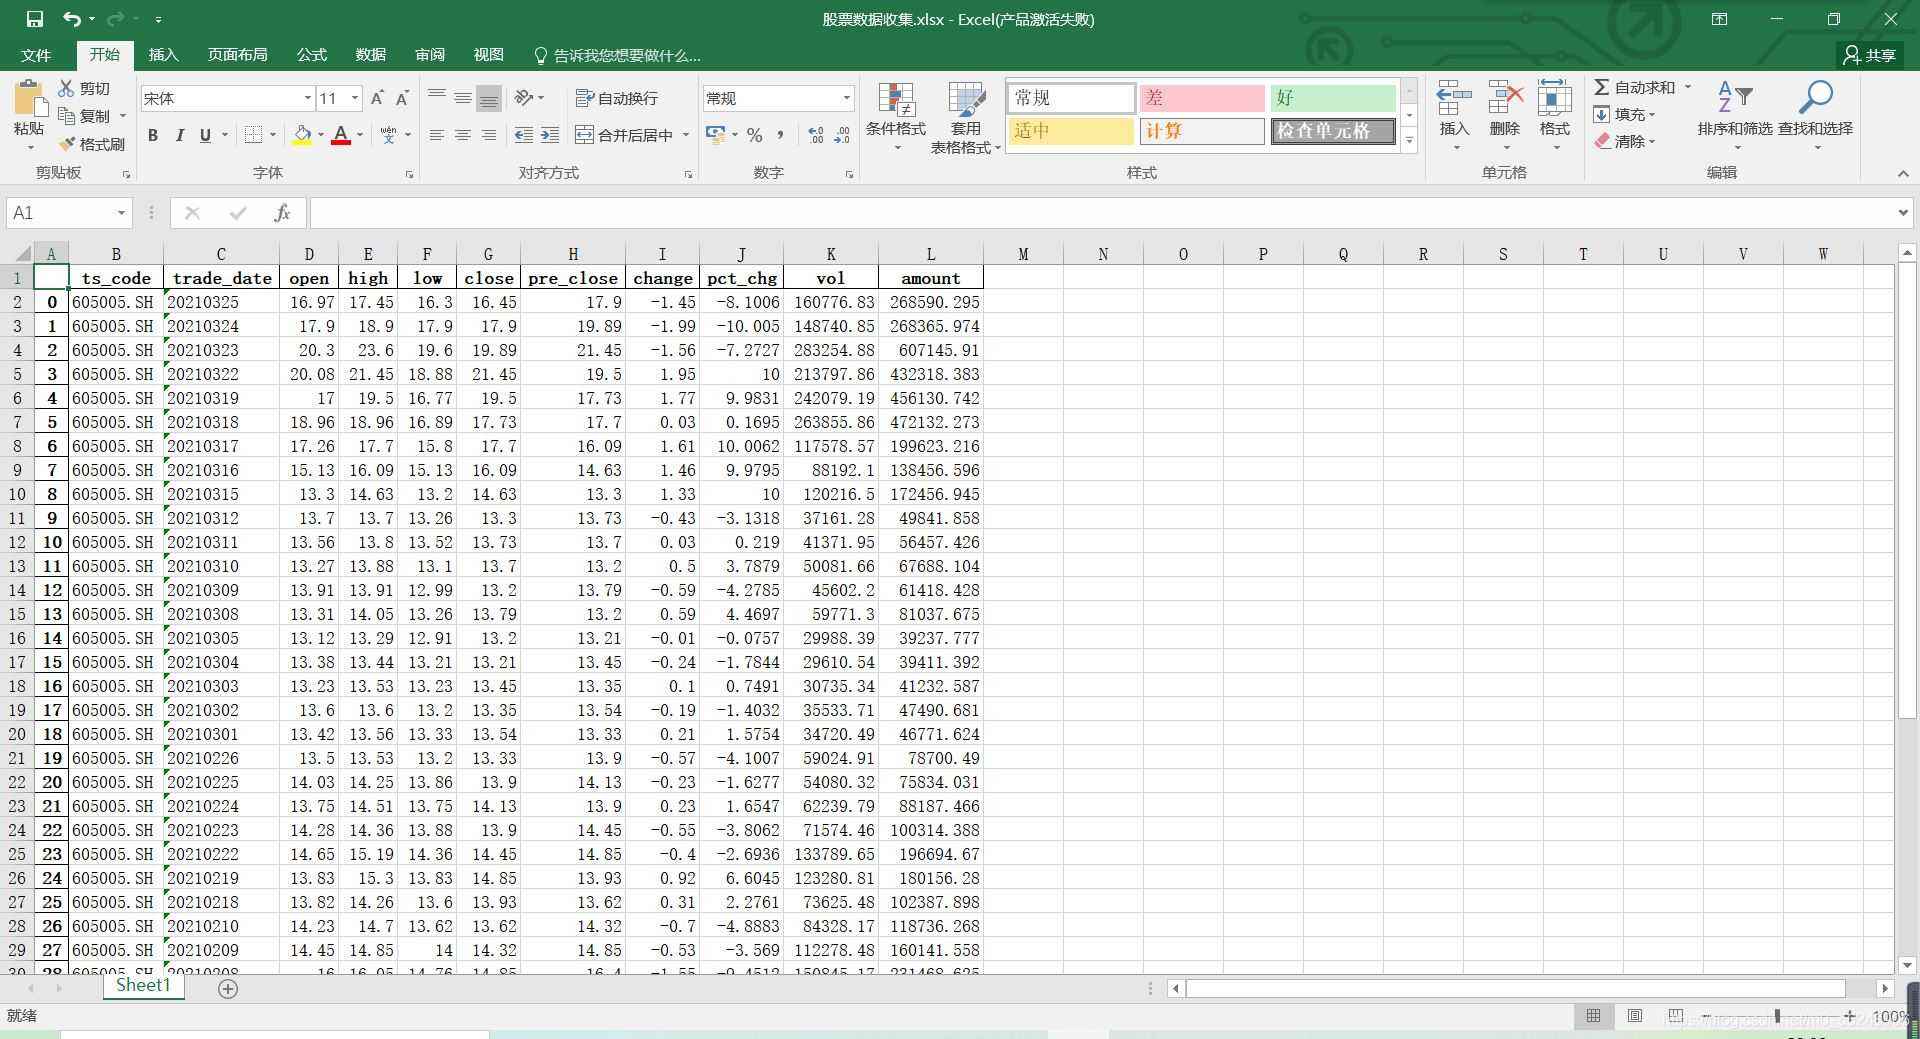Open the Data ribbon tab
Viewport: 1920px width, 1039px height.
(x=370, y=55)
